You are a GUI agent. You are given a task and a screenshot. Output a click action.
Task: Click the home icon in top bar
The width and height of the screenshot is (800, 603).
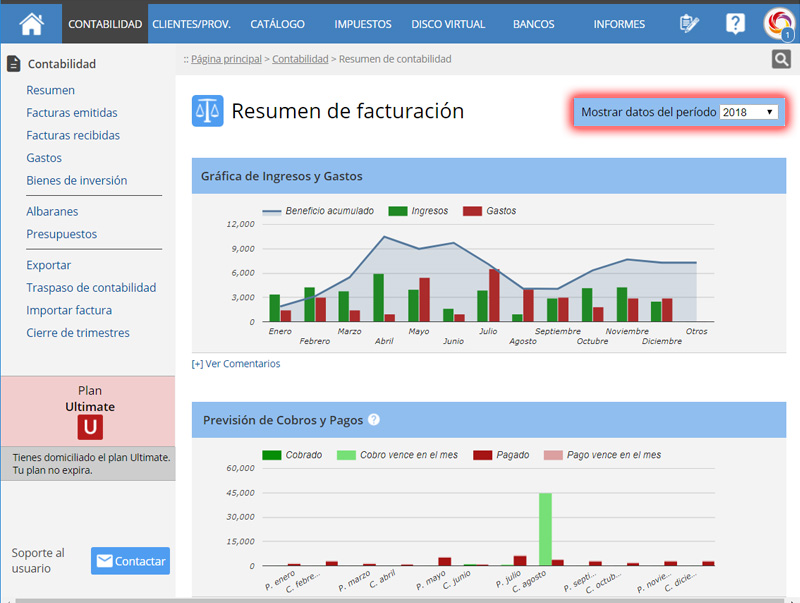(32, 22)
